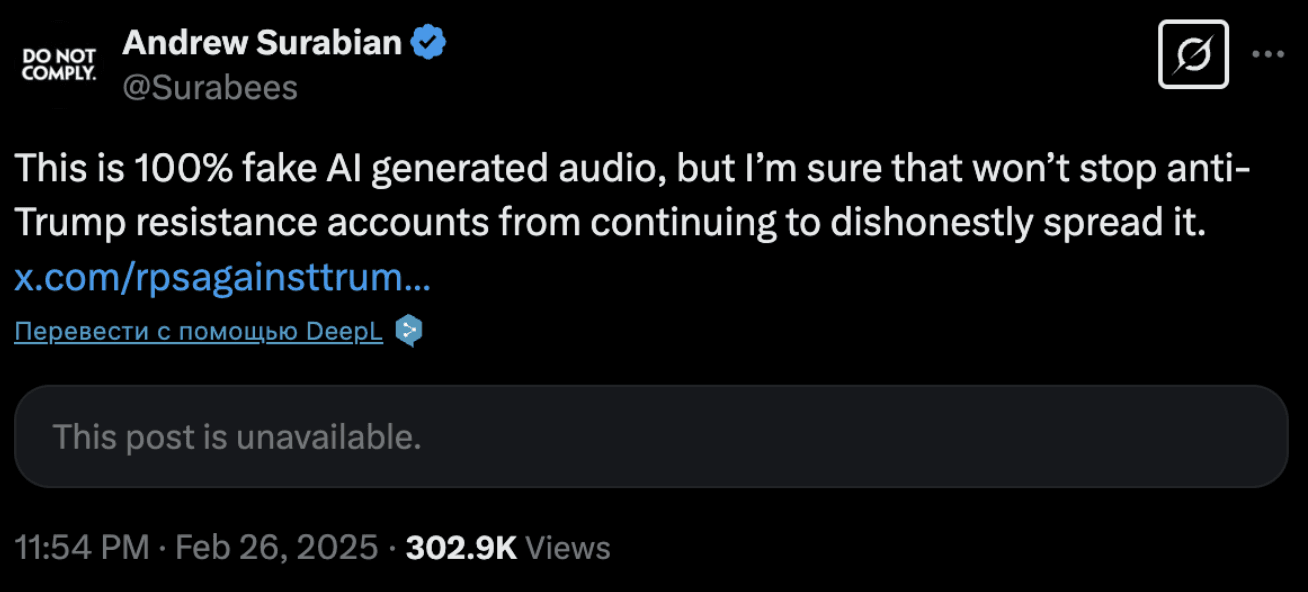Click the @Surabees handle
1308x592 pixels.
[210, 88]
